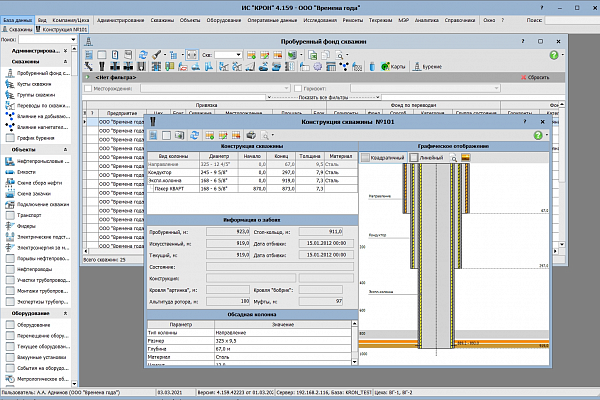Click the blue cylinder icon left of Карты
Image resolution: width=600 pixels, height=400 pixels.
pyautogui.click(x=372, y=67)
